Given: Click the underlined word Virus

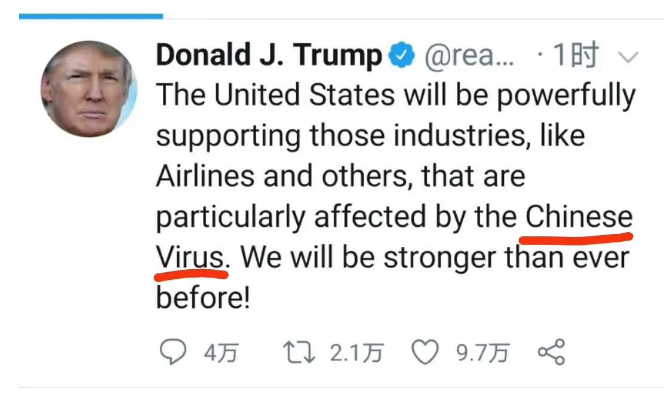Looking at the screenshot, I should pyautogui.click(x=189, y=257).
